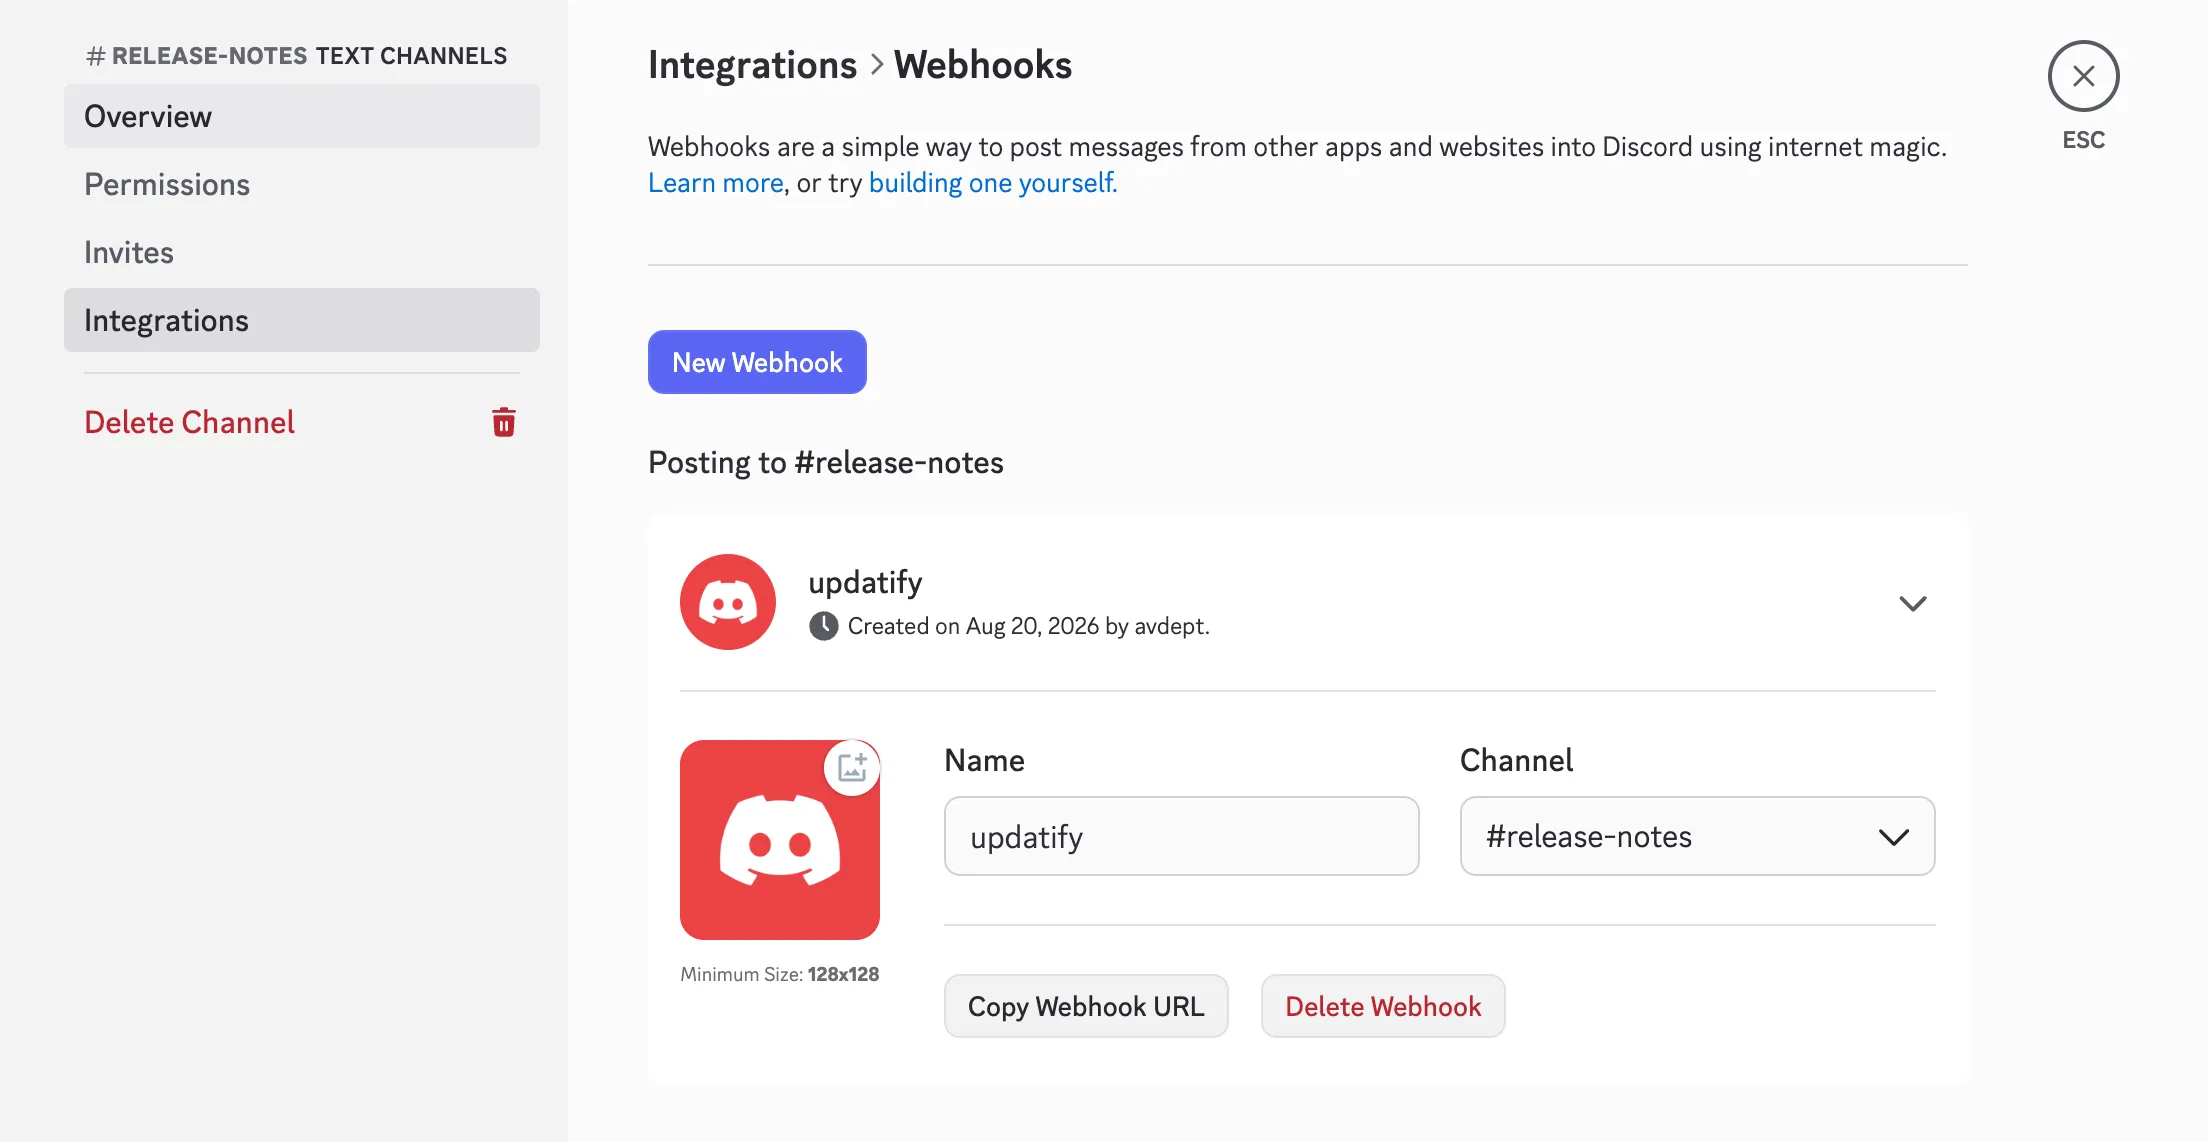Open the Permissions settings tab
Viewport: 2208px width, 1142px height.
[x=302, y=184]
